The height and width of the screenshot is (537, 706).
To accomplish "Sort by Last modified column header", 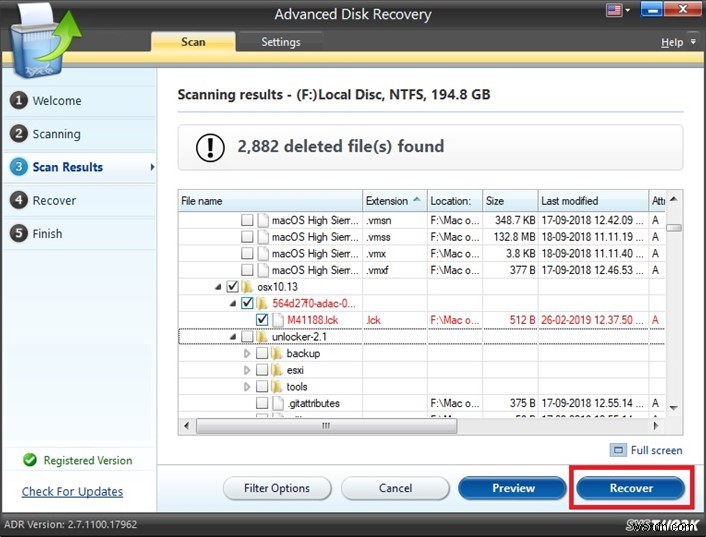I will pyautogui.click(x=593, y=201).
